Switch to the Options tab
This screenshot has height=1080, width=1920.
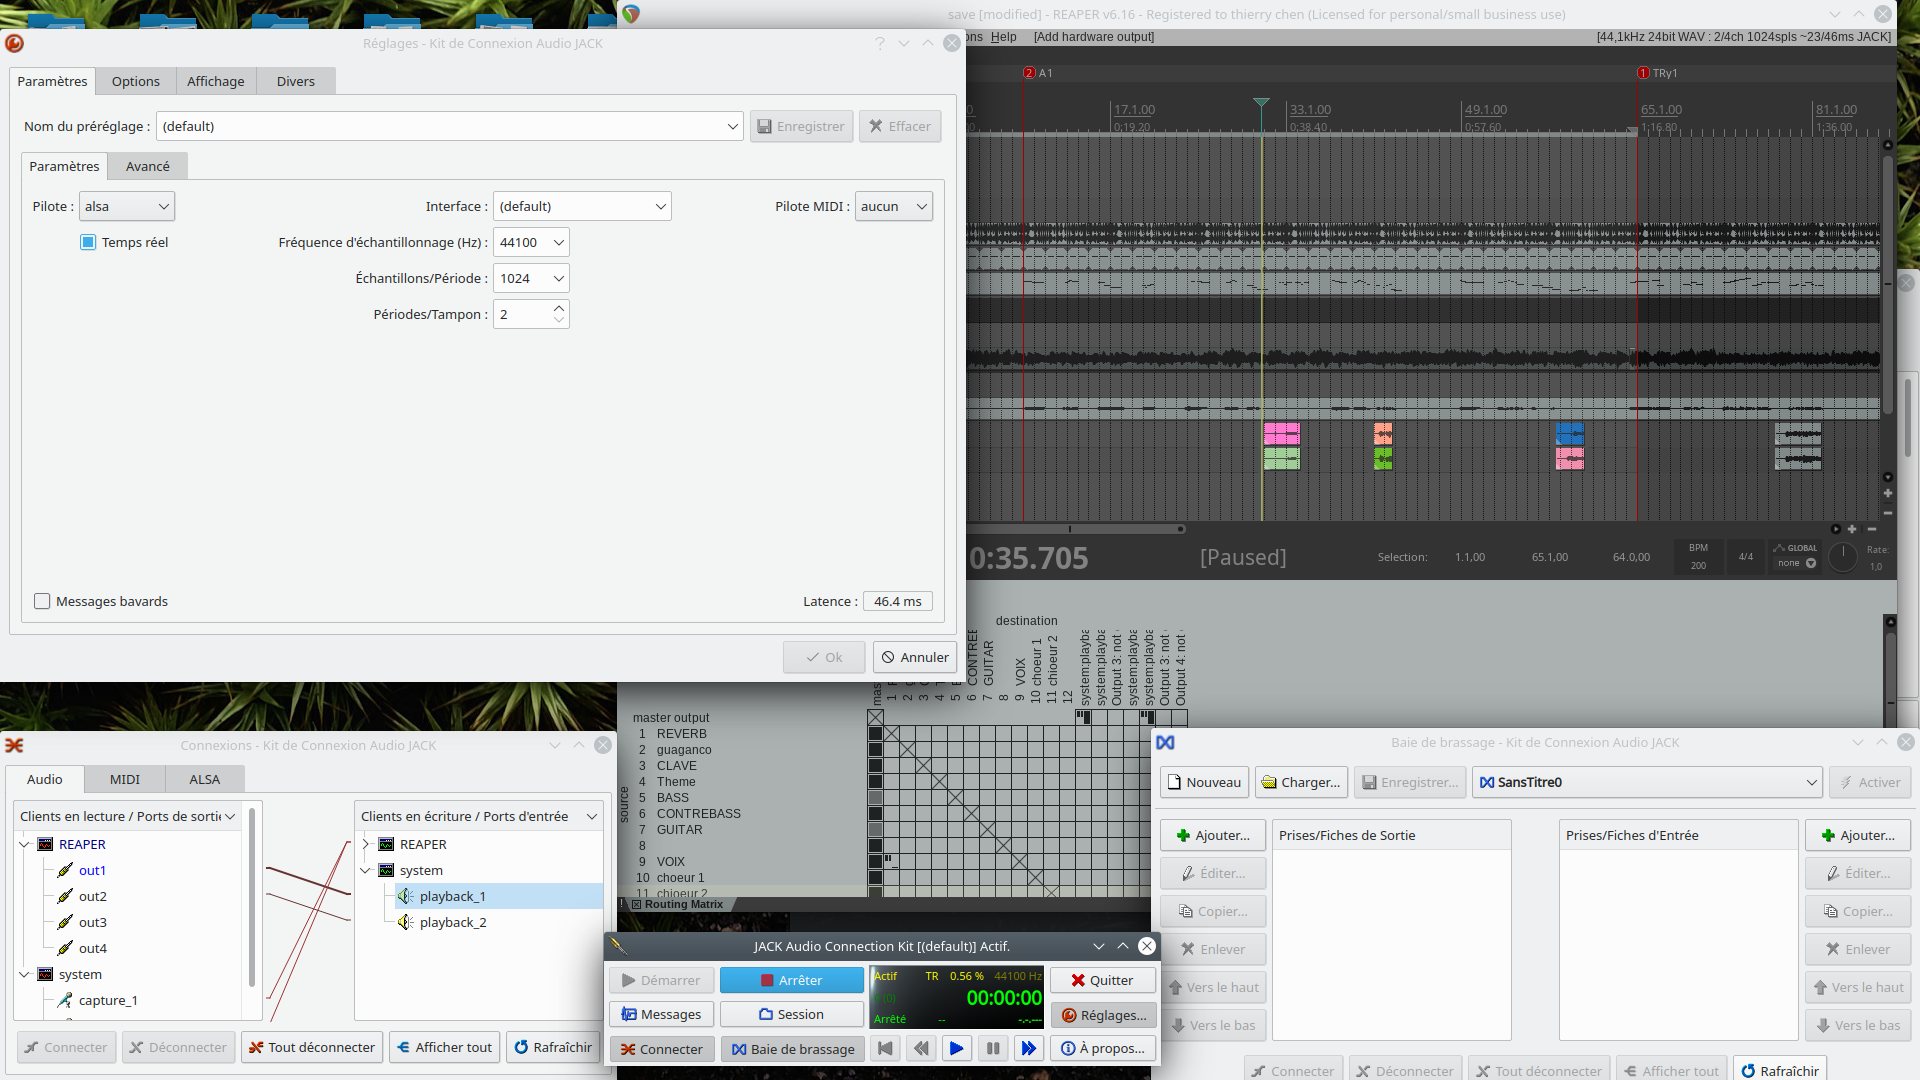135,81
